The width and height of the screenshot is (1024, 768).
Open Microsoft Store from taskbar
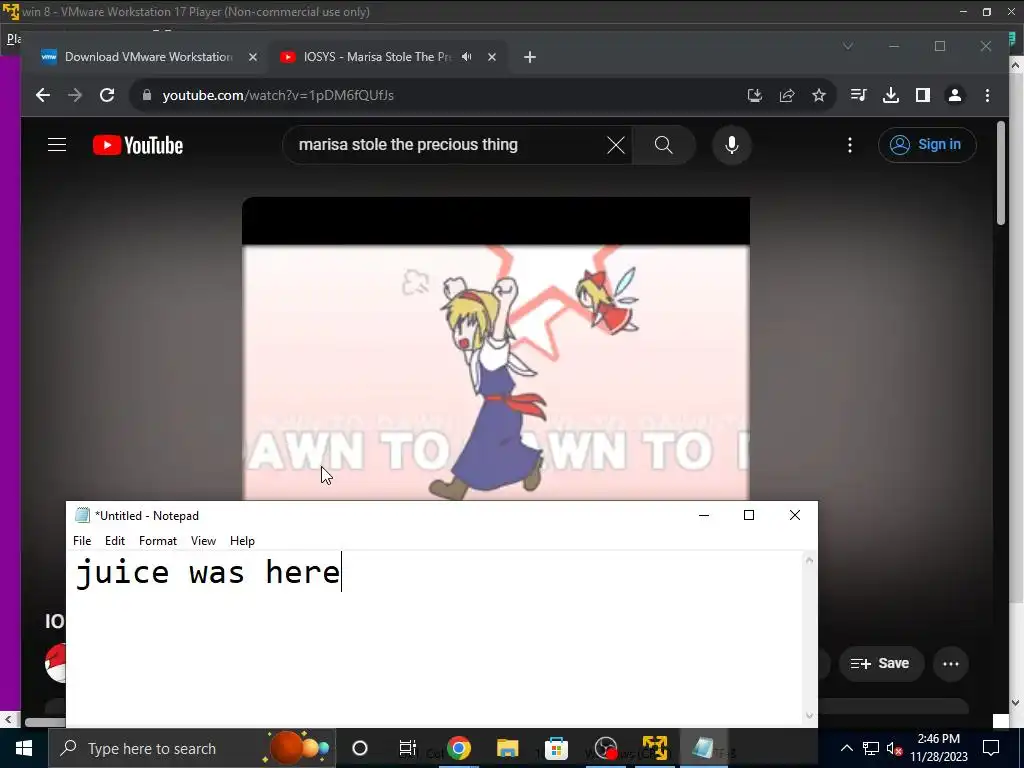pyautogui.click(x=556, y=748)
